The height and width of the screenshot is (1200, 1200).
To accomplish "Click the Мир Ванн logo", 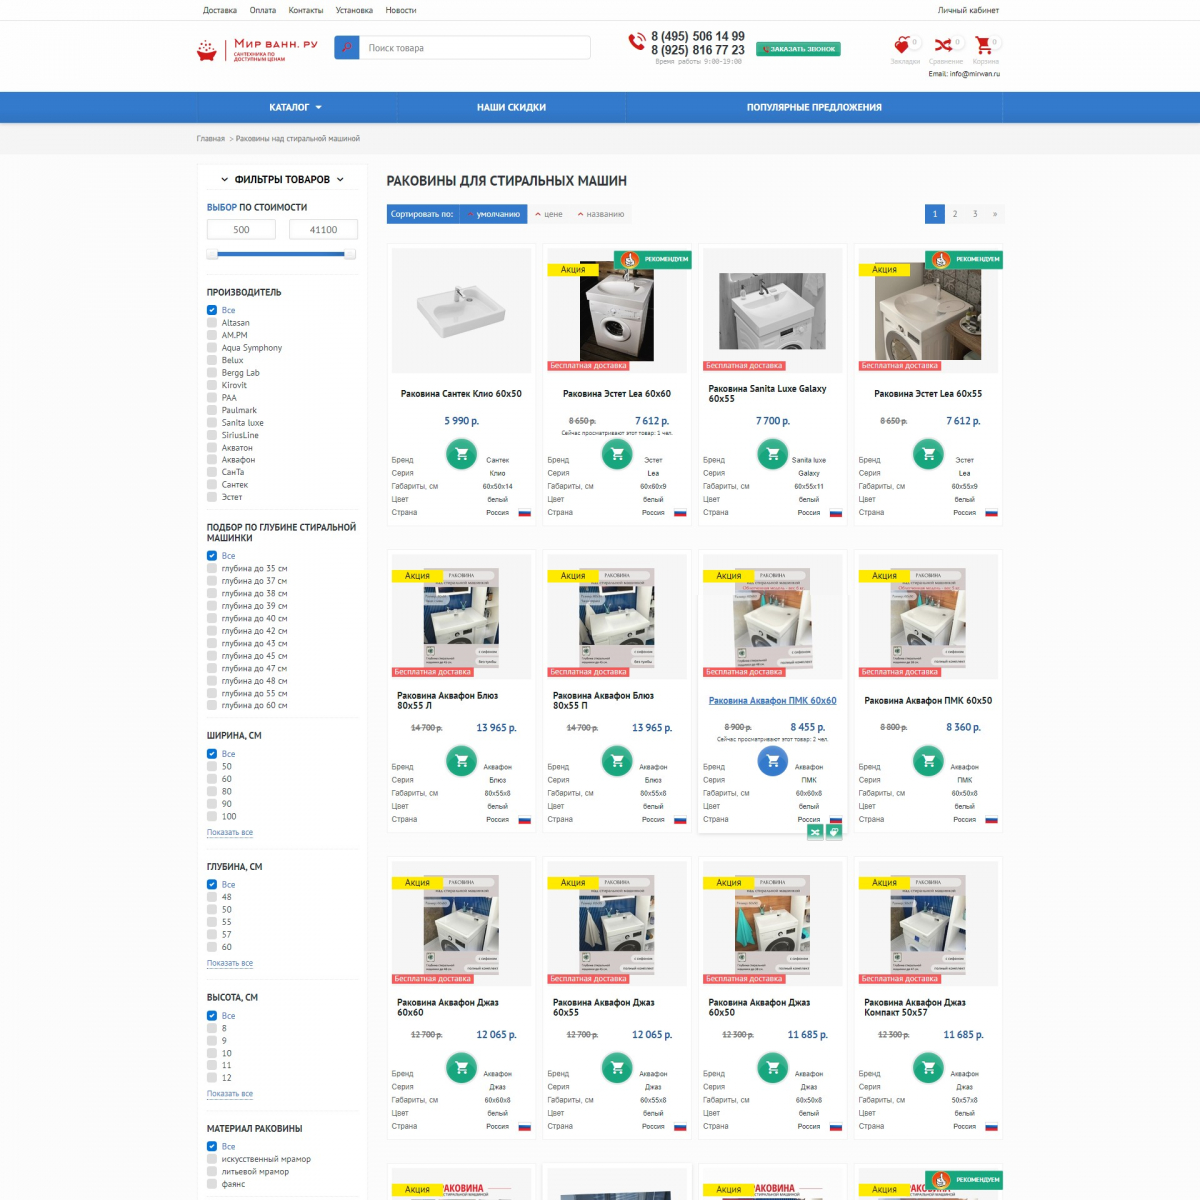I will click(257, 50).
